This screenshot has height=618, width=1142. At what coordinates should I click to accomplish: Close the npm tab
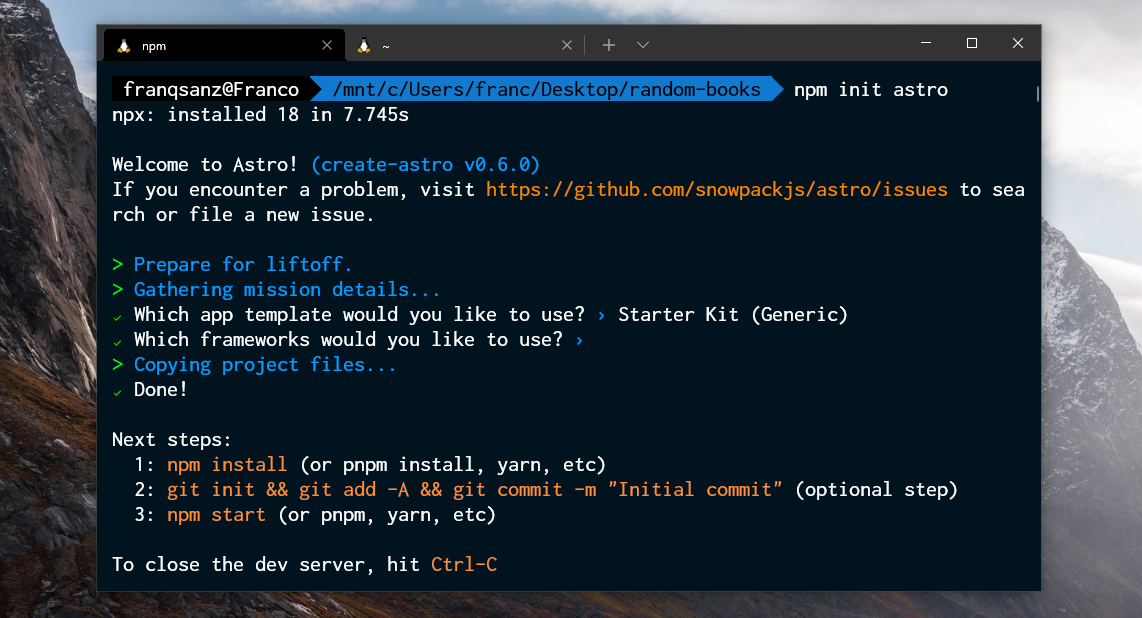coord(327,45)
